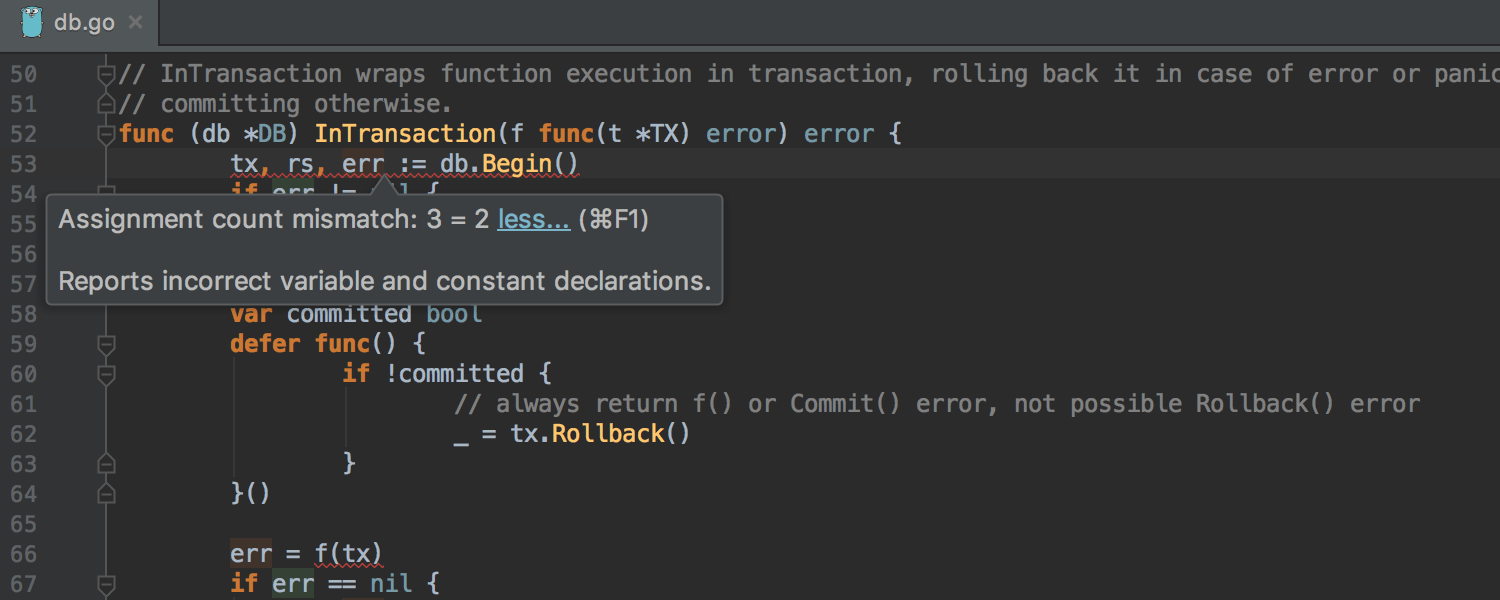Viewport: 1500px width, 600px height.
Task: Collapse the if !committed block at line 60
Action: tap(106, 374)
